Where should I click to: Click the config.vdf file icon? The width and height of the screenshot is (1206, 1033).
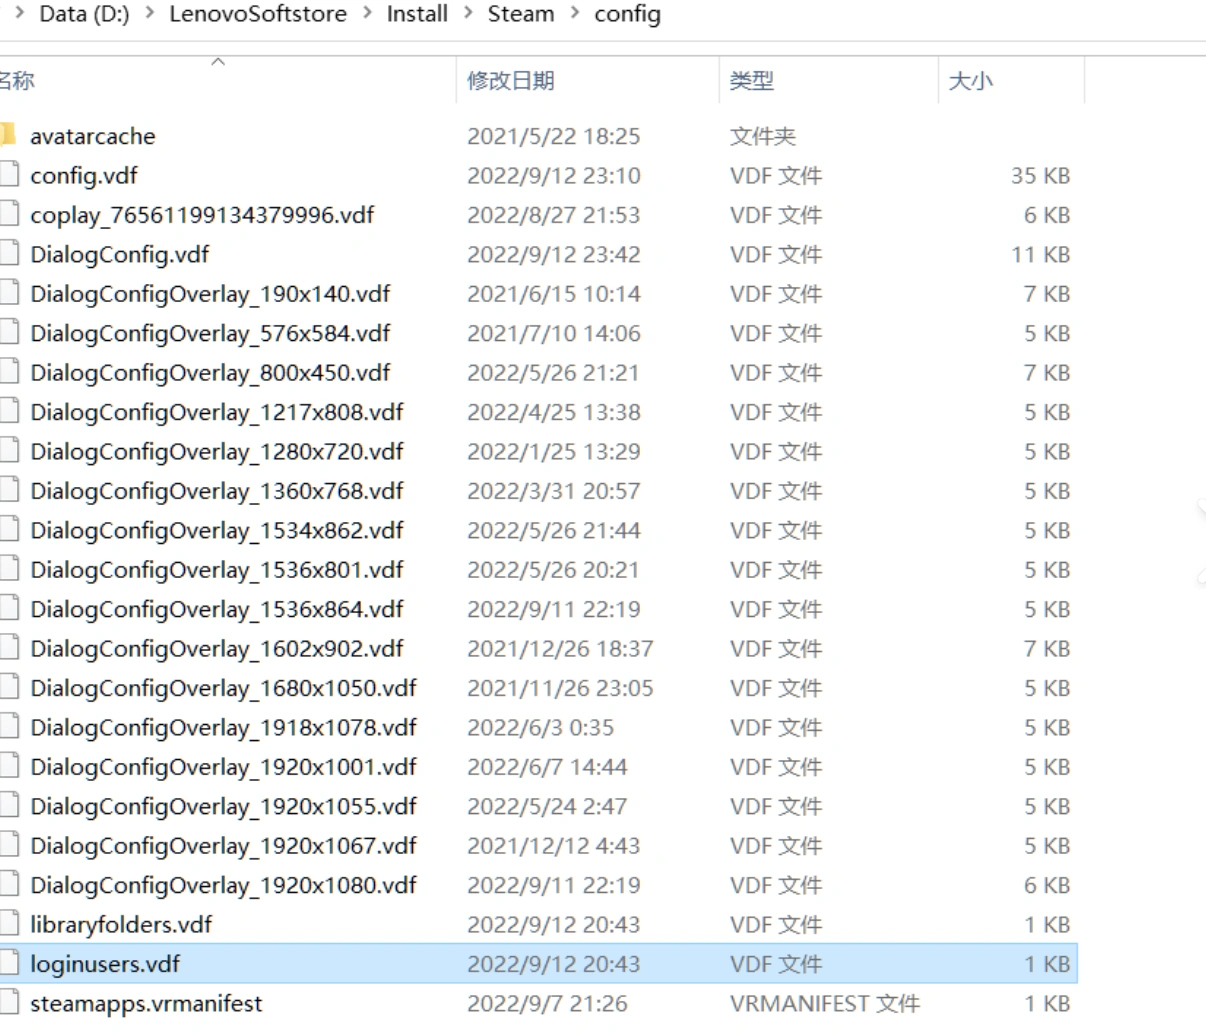tap(9, 175)
